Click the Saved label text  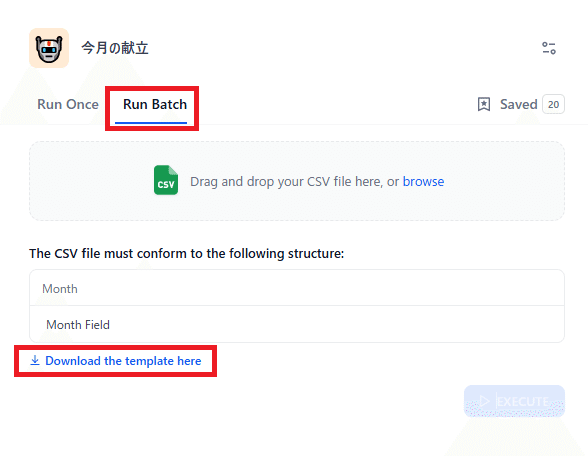point(519,104)
